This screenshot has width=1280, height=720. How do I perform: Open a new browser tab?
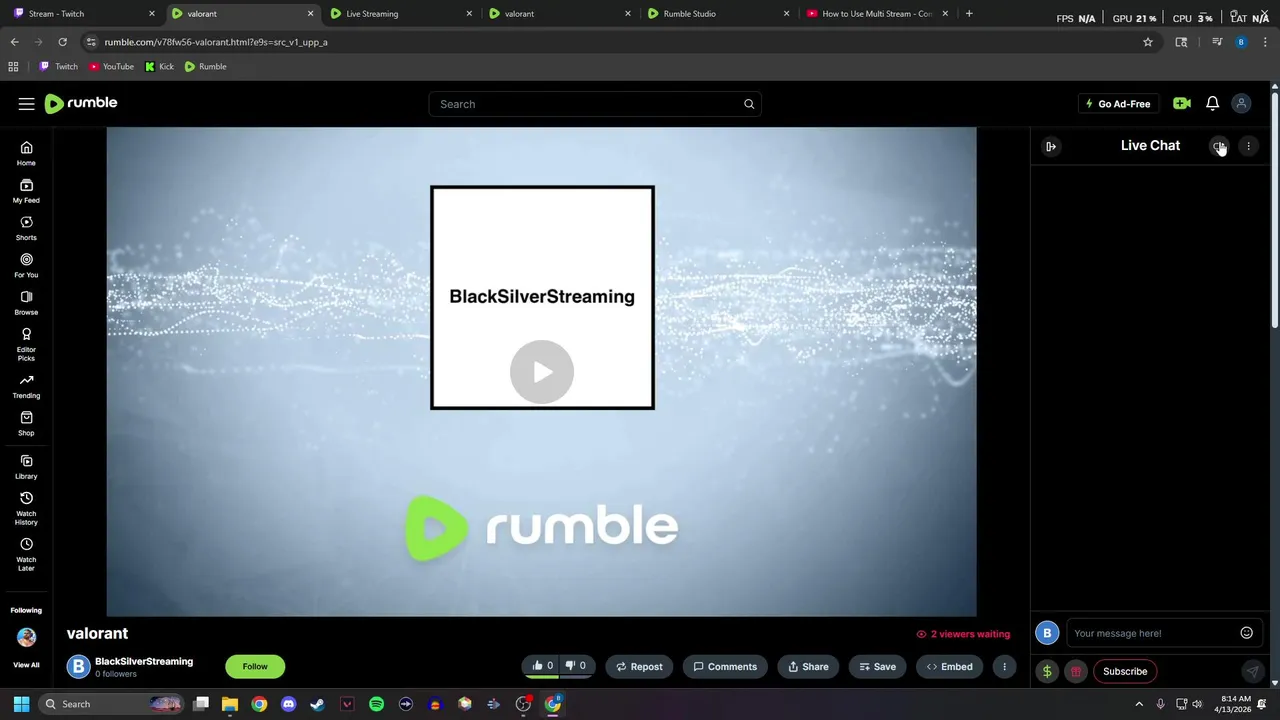pos(969,14)
